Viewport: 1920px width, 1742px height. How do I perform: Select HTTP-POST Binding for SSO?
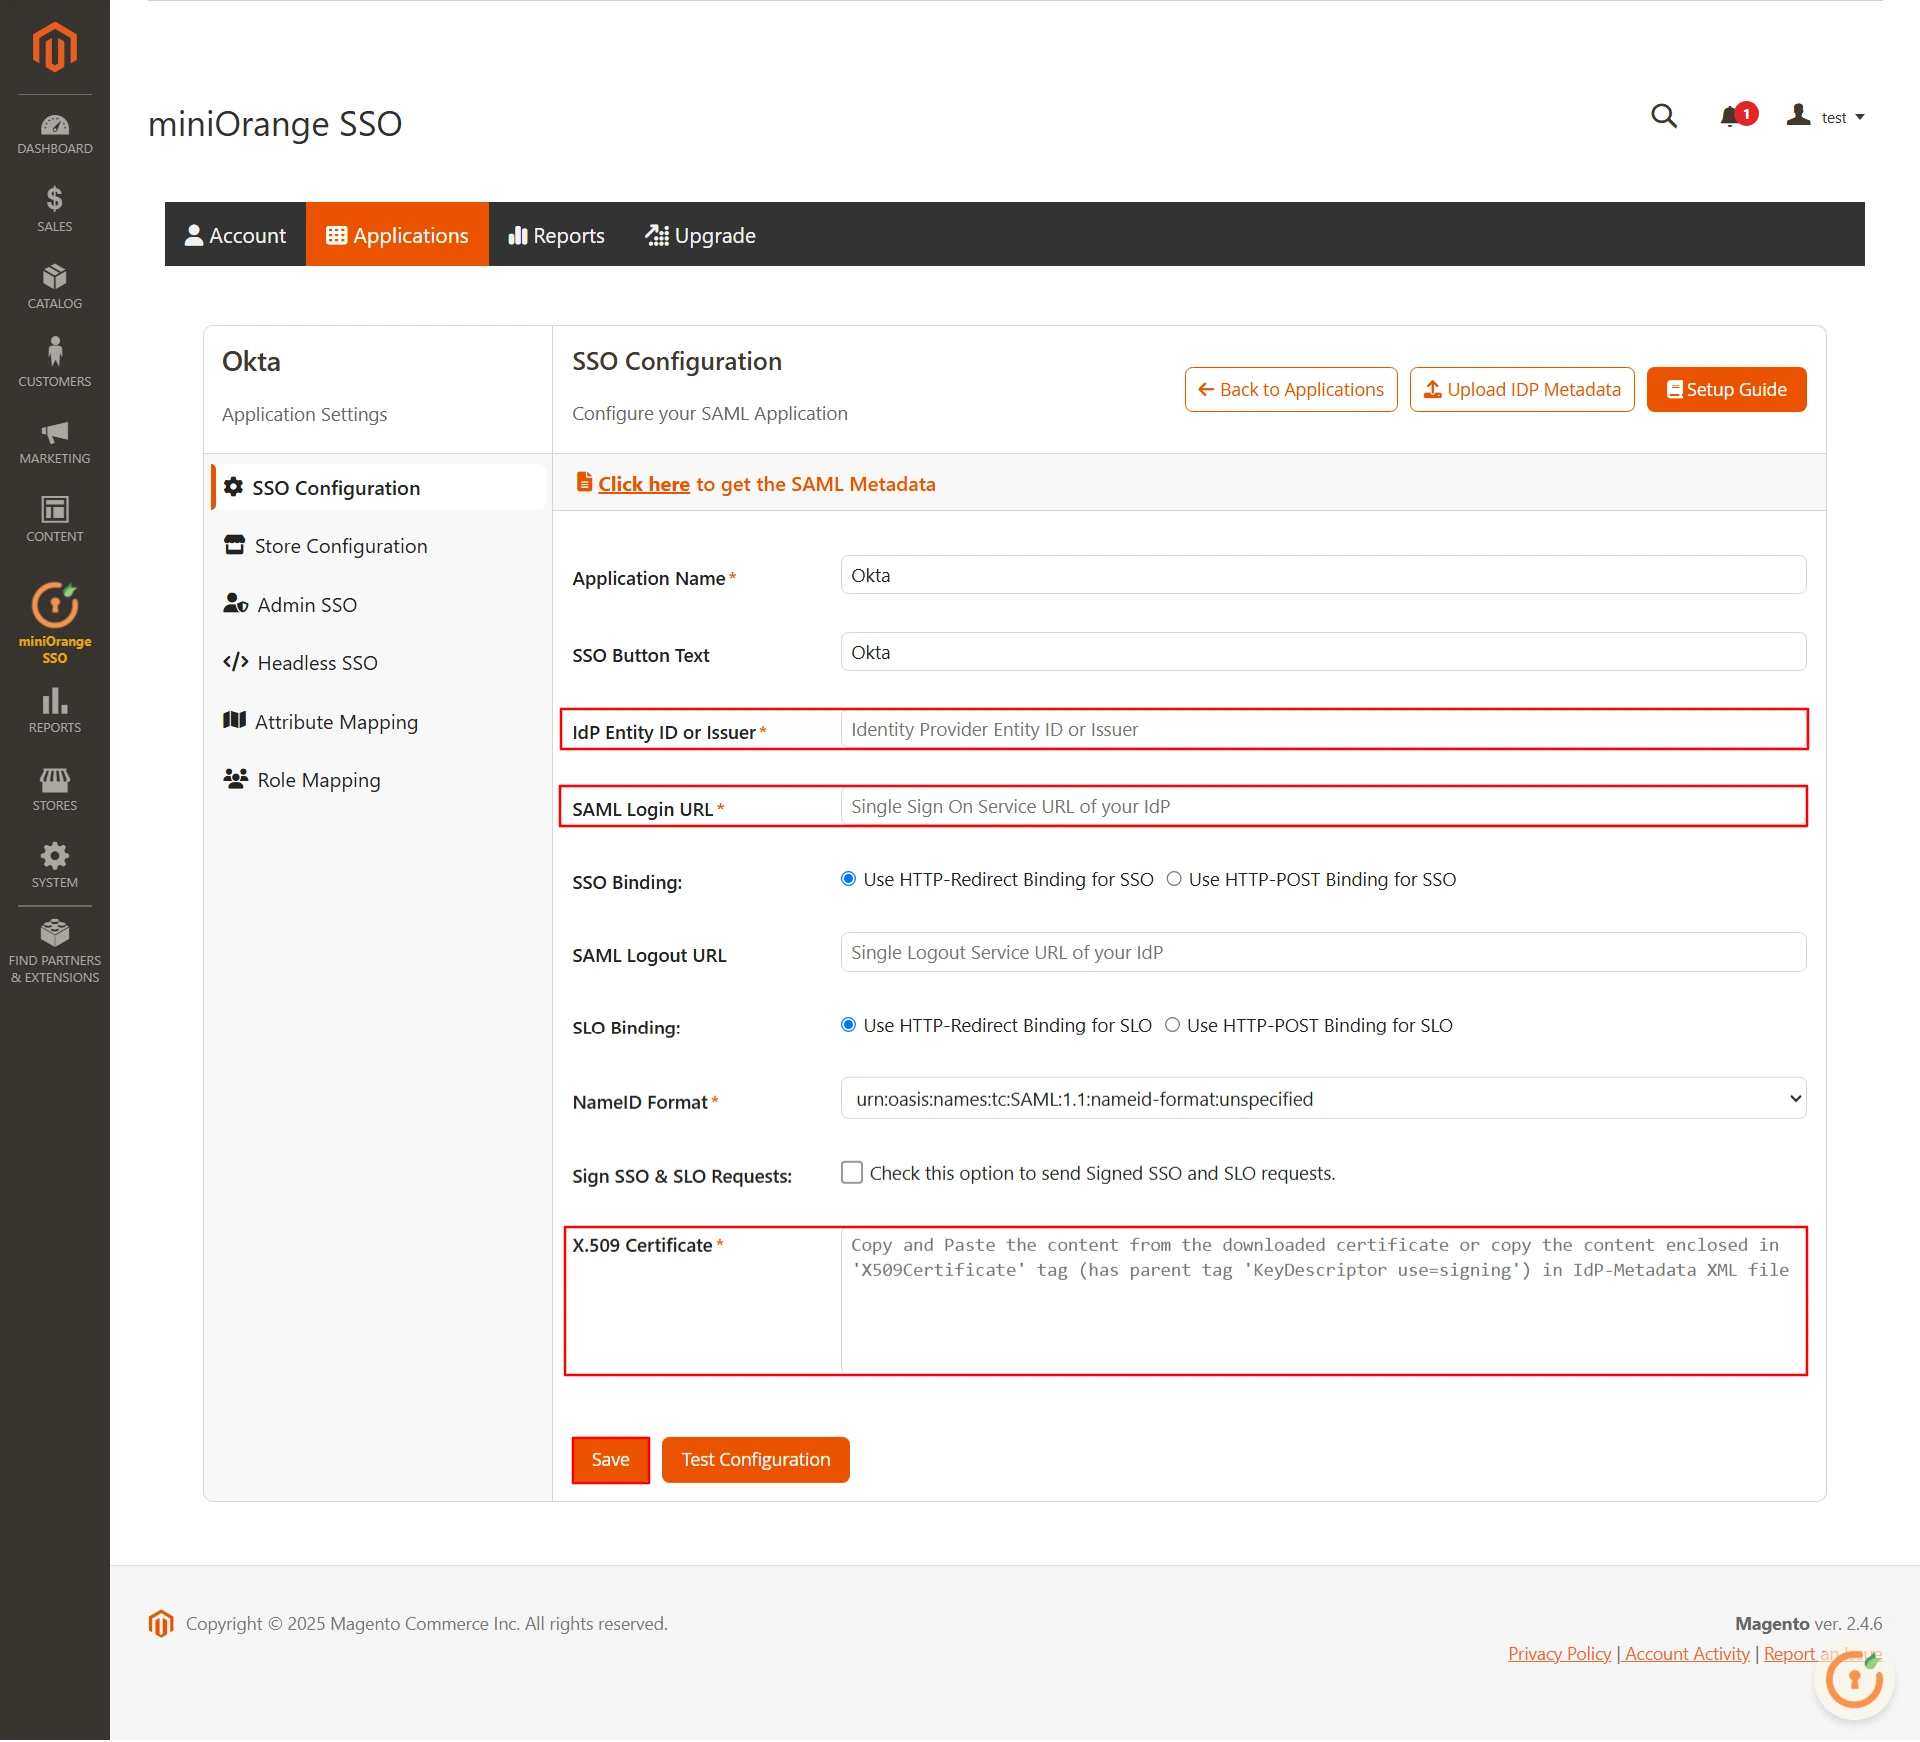click(x=1174, y=878)
